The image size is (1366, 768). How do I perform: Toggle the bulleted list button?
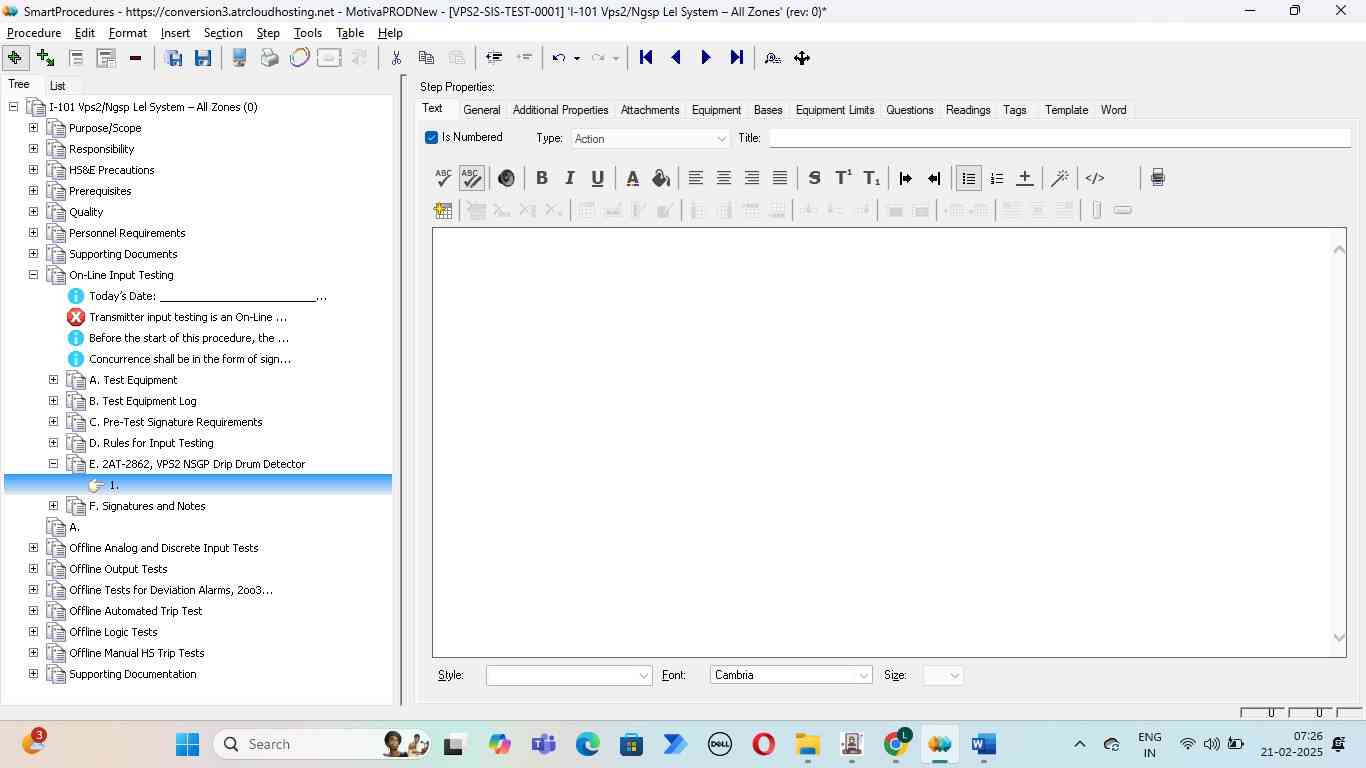click(968, 178)
